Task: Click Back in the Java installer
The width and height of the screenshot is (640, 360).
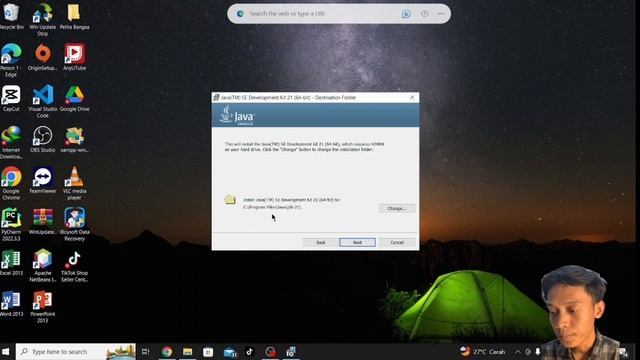Action: pyautogui.click(x=320, y=242)
